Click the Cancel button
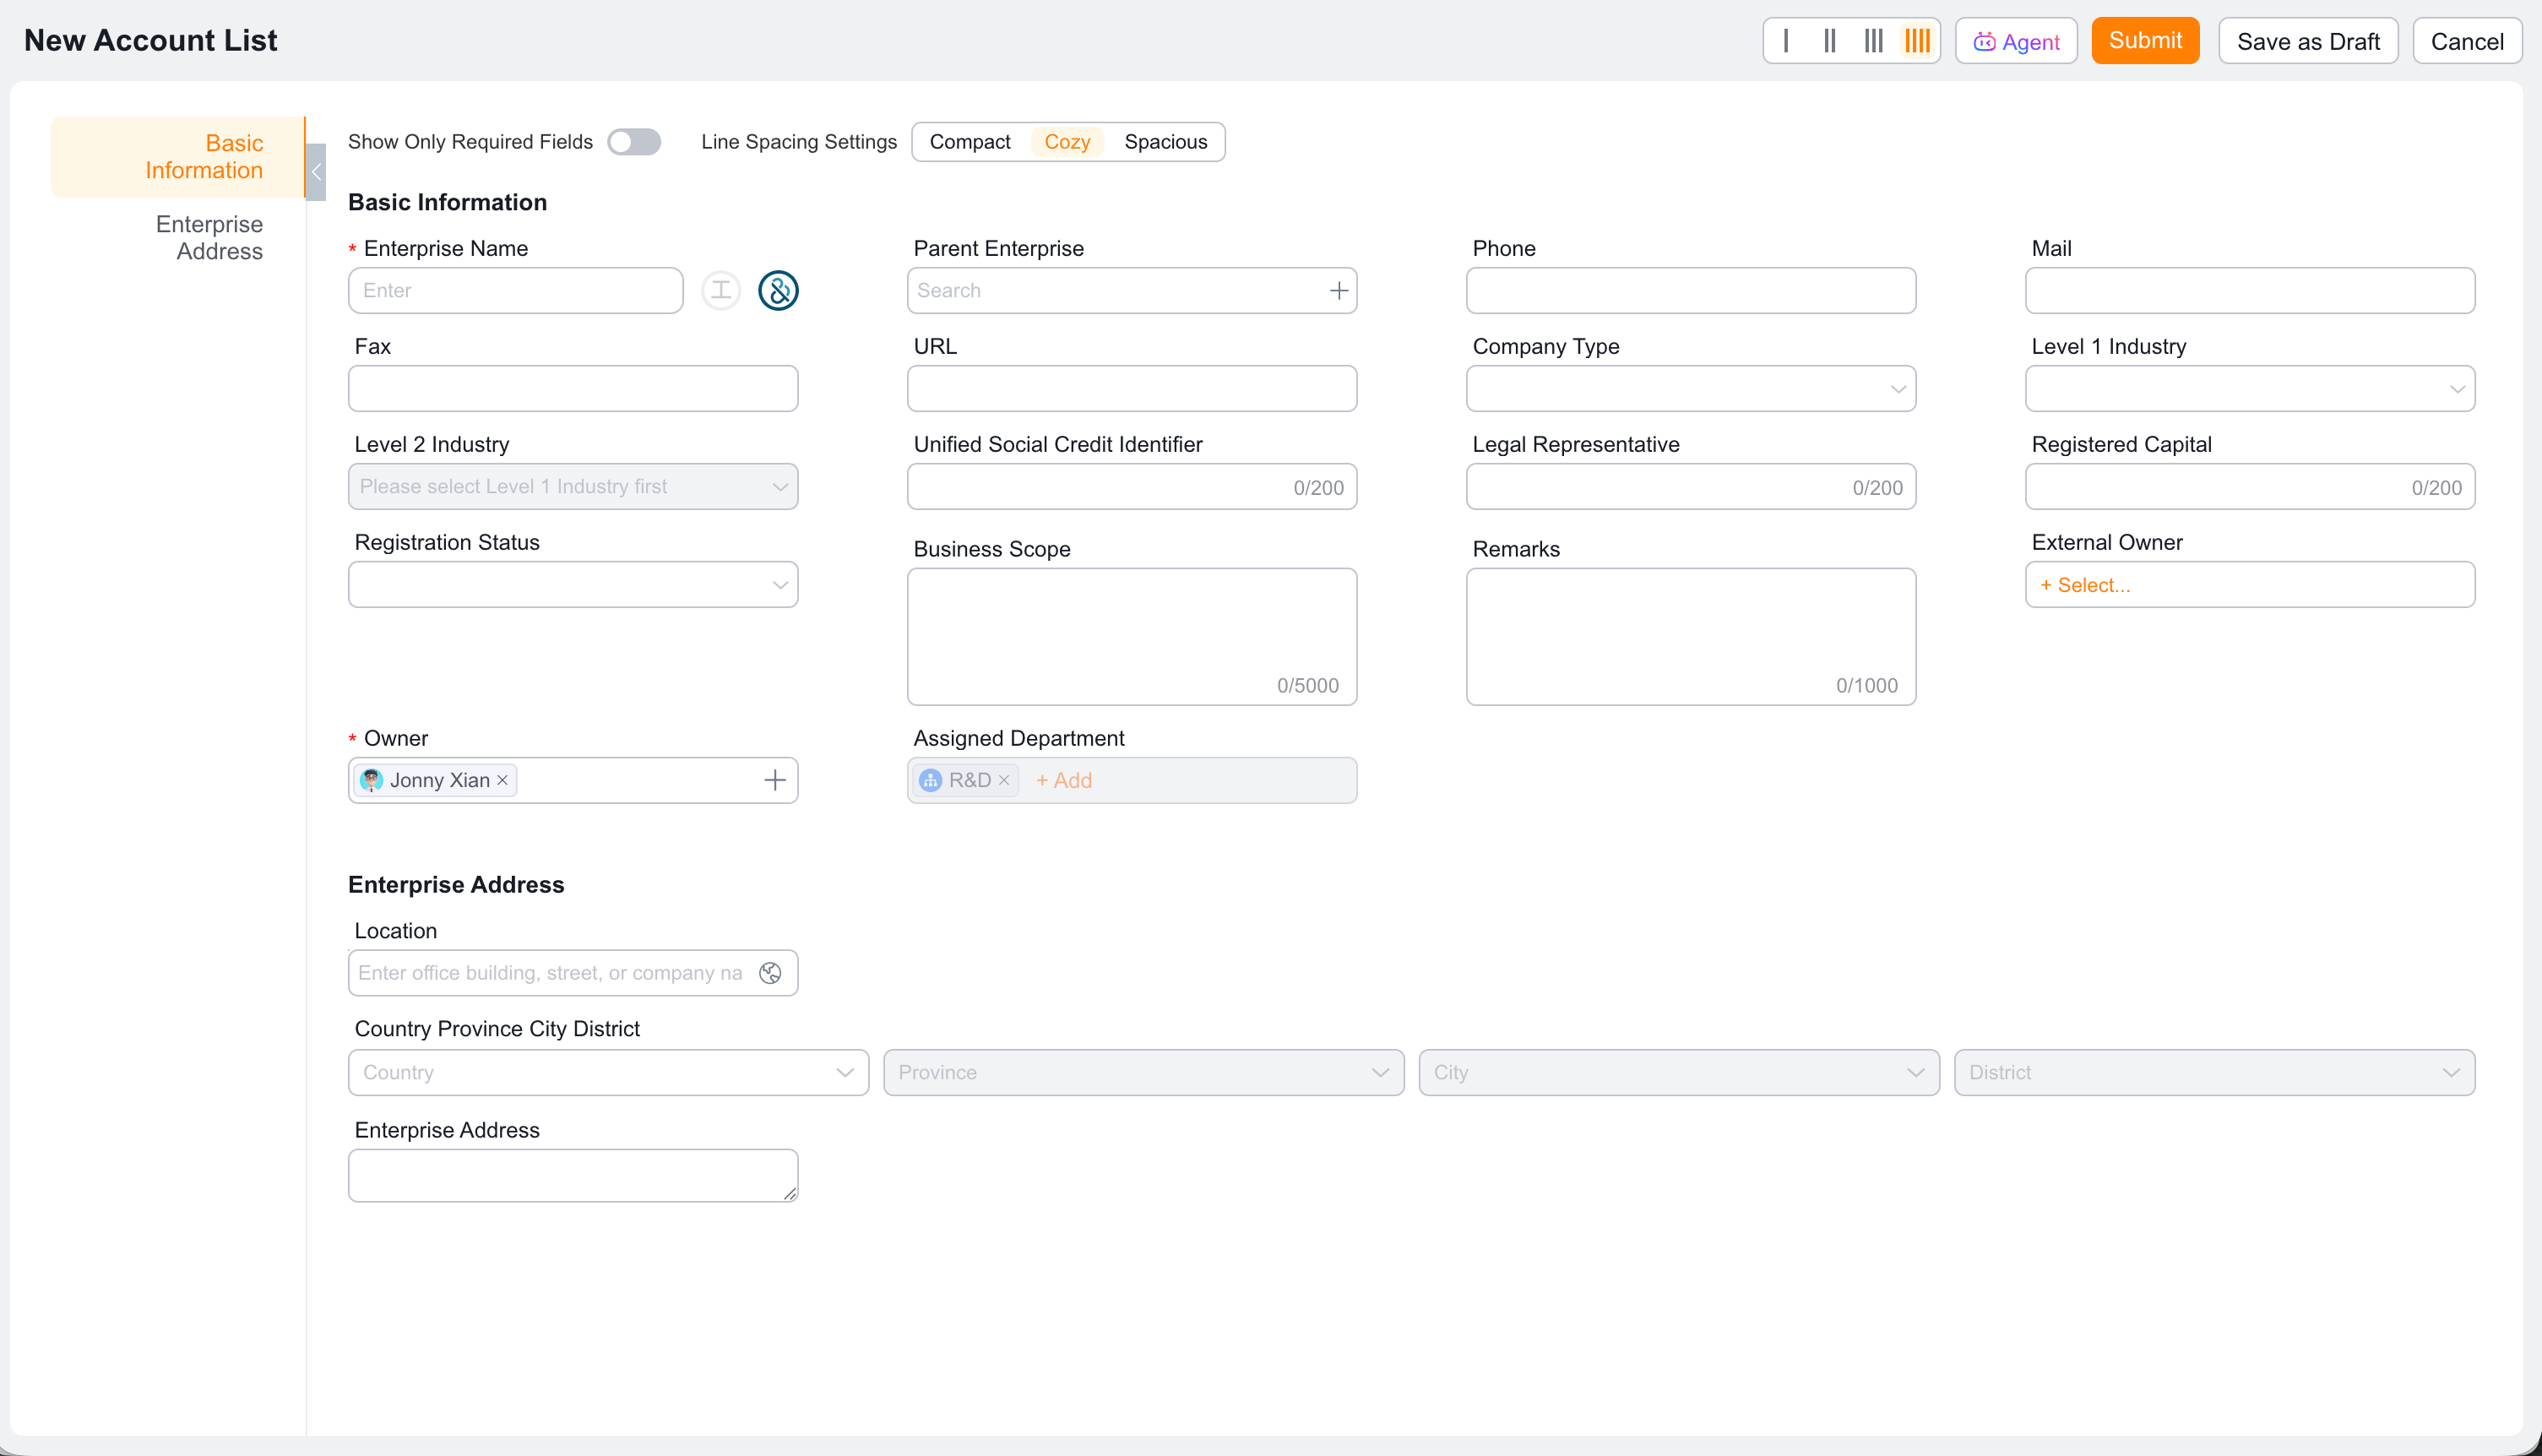Image resolution: width=2542 pixels, height=1456 pixels. tap(2467, 41)
